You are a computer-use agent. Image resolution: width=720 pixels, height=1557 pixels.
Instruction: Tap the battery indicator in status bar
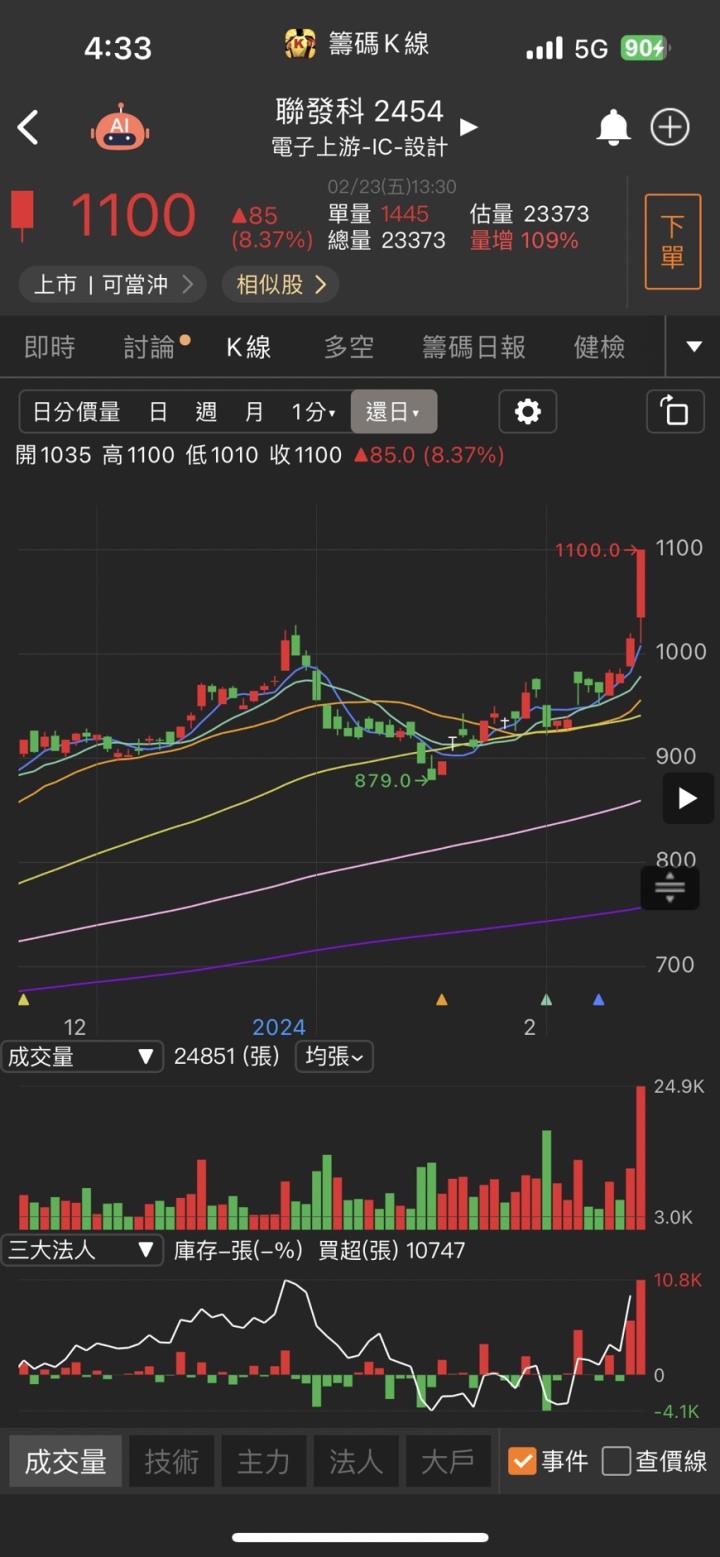[645, 47]
